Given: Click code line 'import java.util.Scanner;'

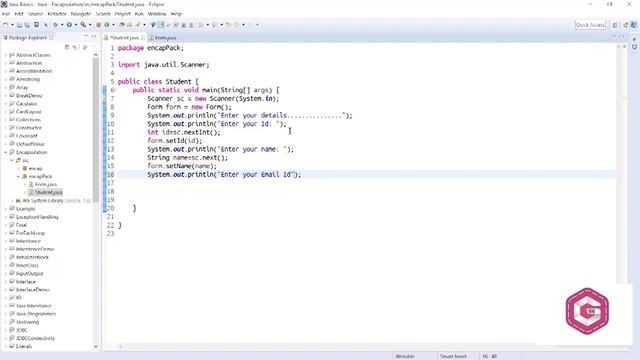Looking at the screenshot, I should 164,64.
